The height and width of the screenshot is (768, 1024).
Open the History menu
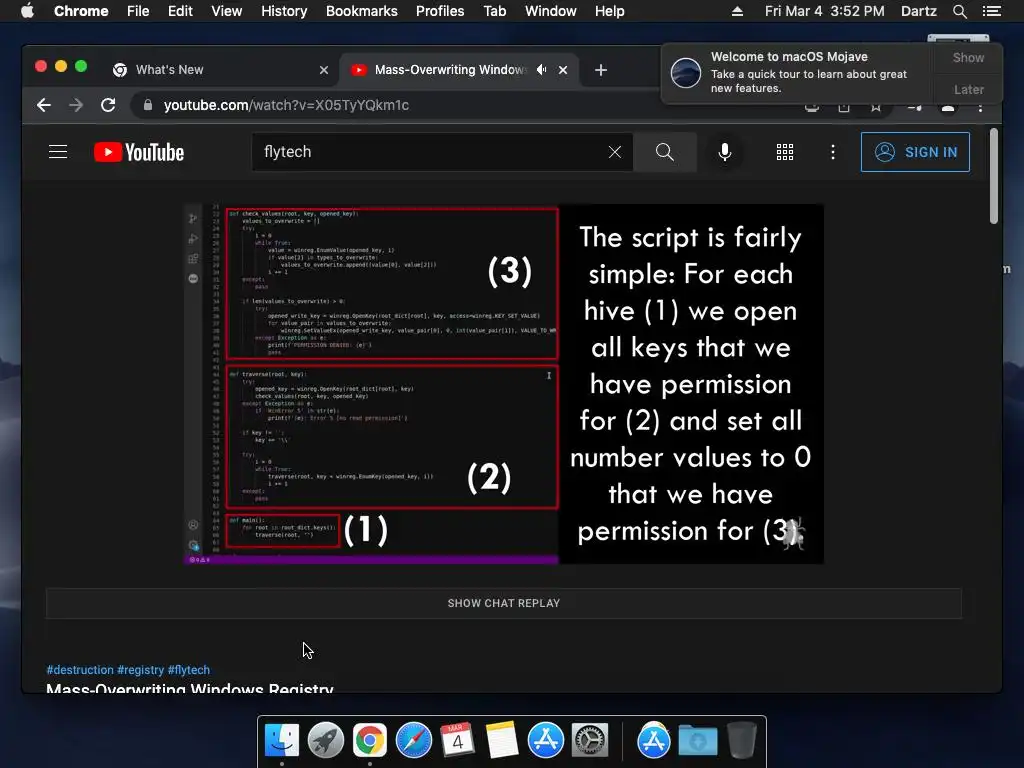point(284,11)
